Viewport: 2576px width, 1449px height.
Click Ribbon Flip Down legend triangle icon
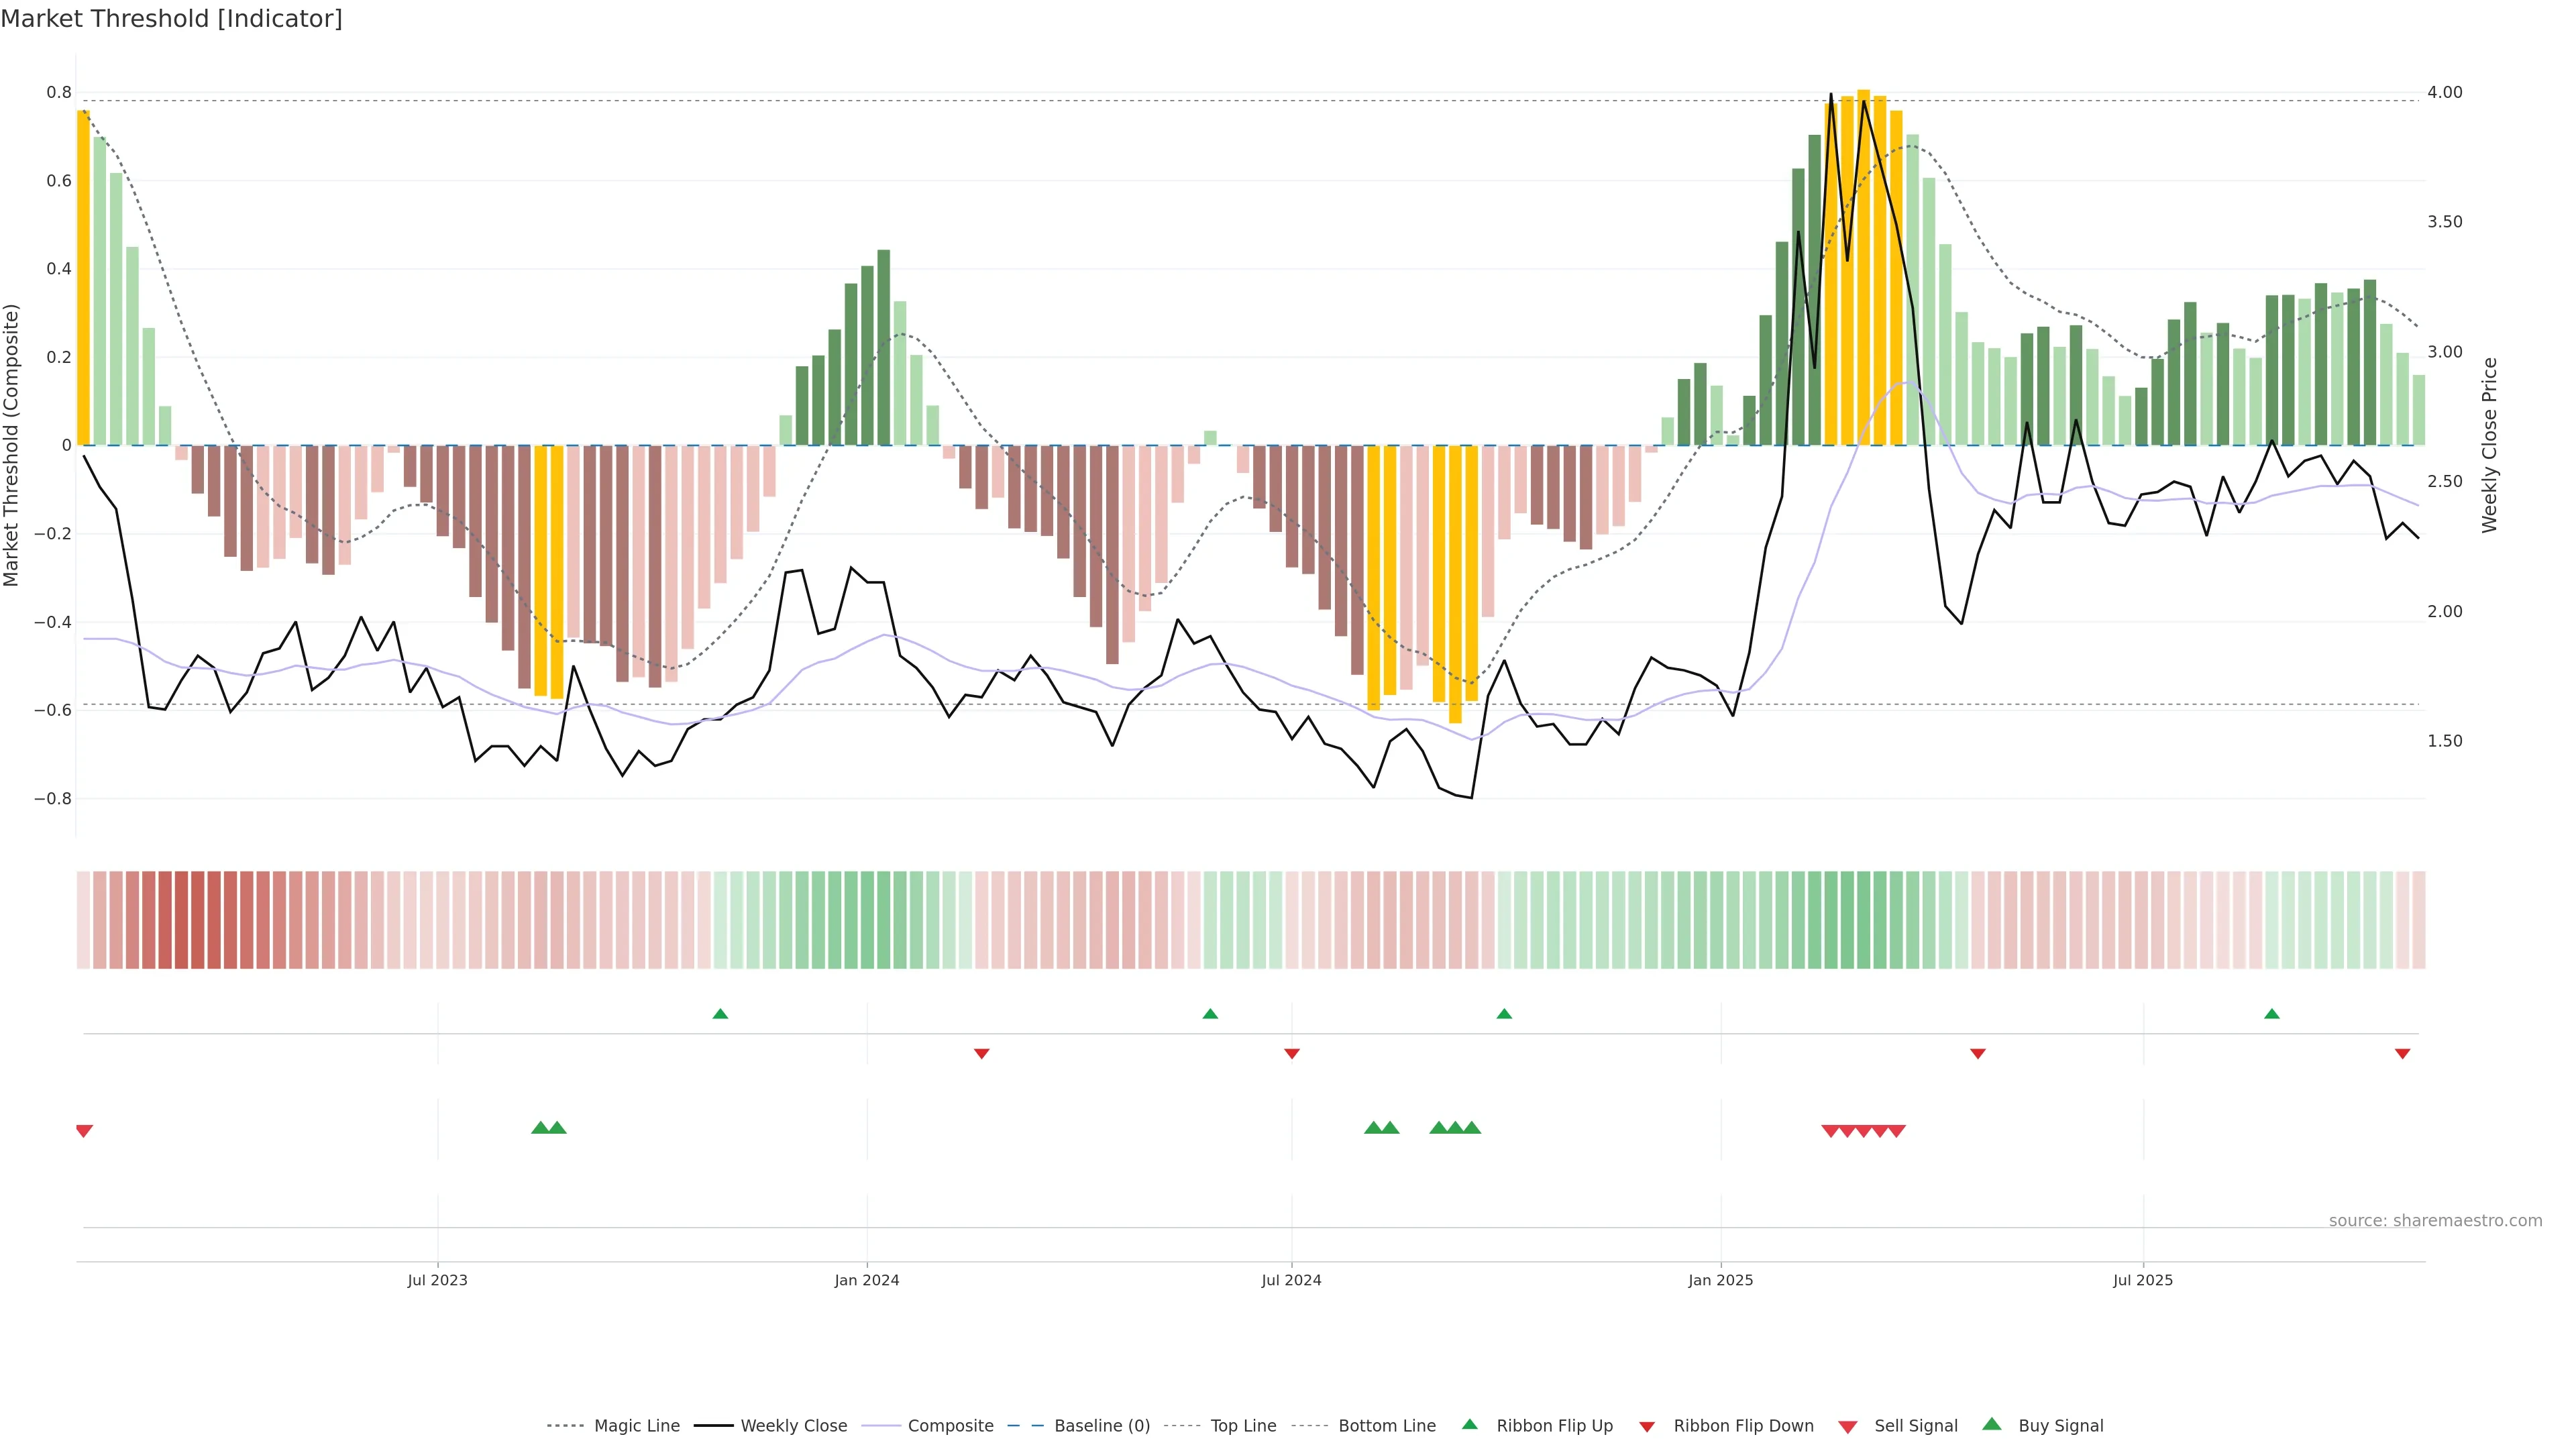[x=1647, y=1426]
